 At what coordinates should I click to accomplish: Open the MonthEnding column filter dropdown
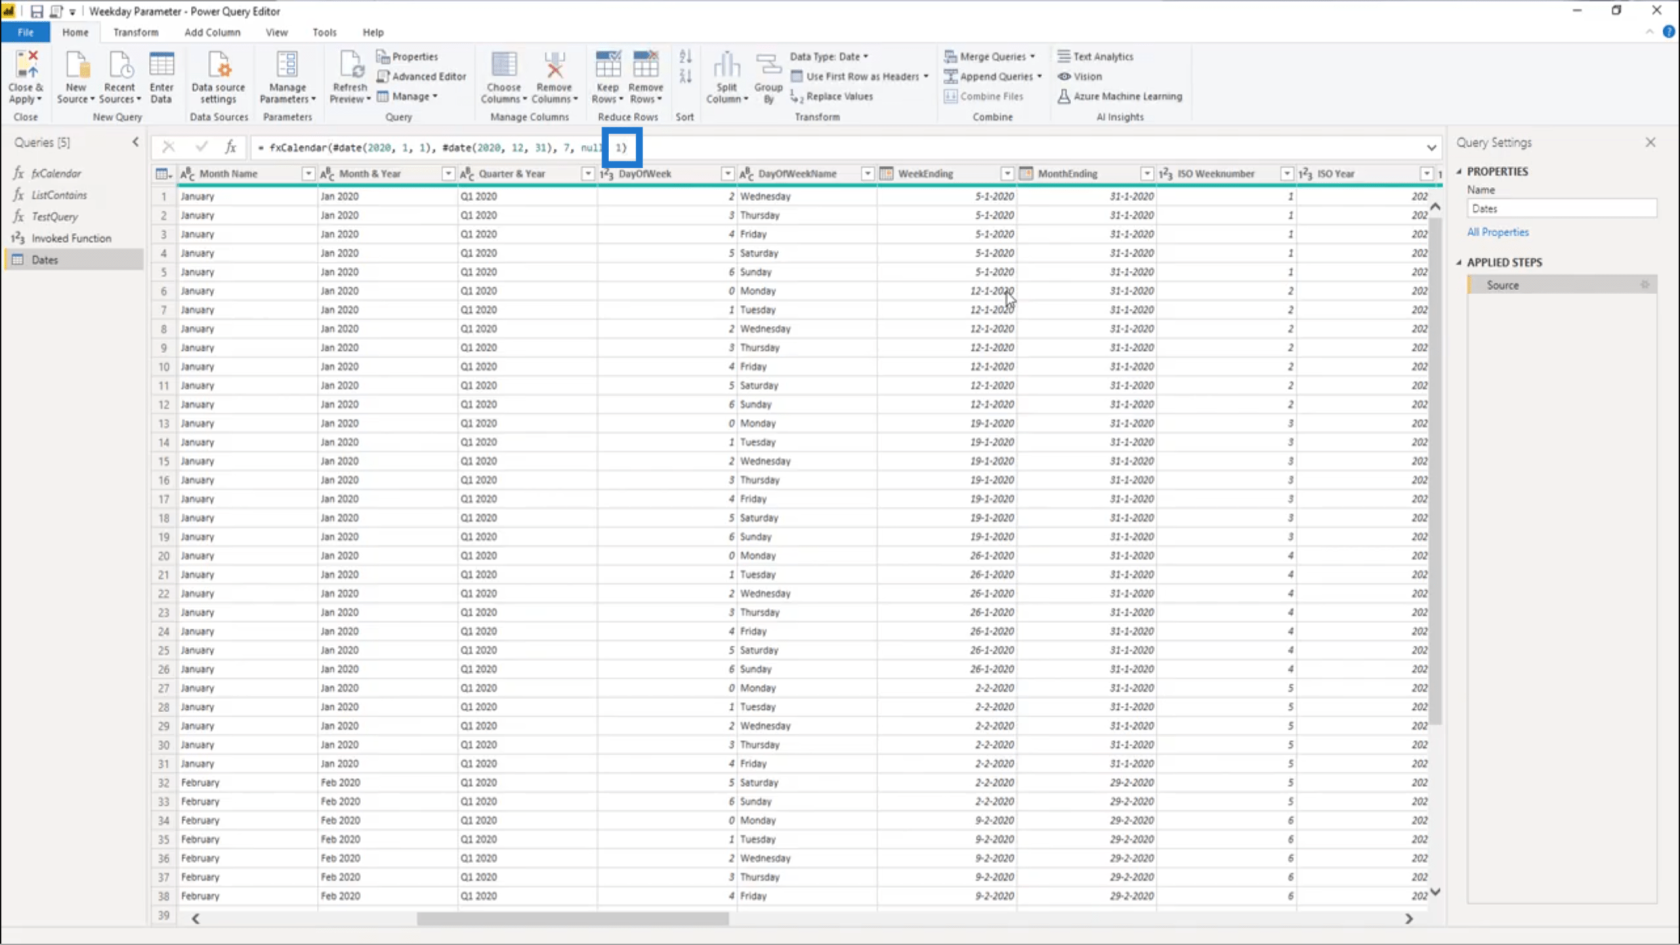1147,174
